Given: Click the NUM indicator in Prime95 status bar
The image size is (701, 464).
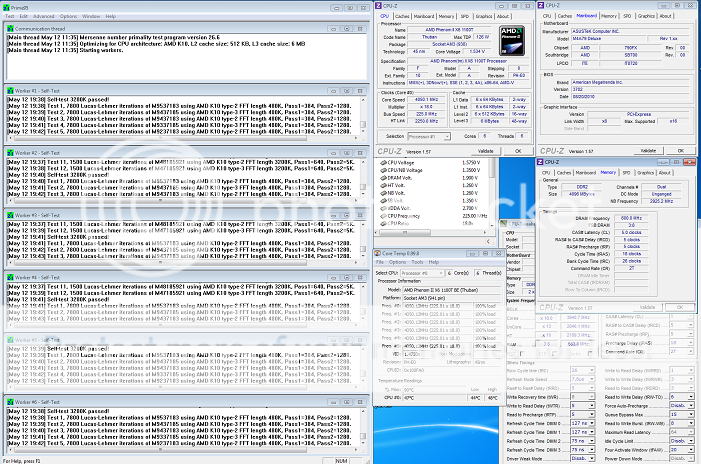Looking at the screenshot, I should coord(341,460).
